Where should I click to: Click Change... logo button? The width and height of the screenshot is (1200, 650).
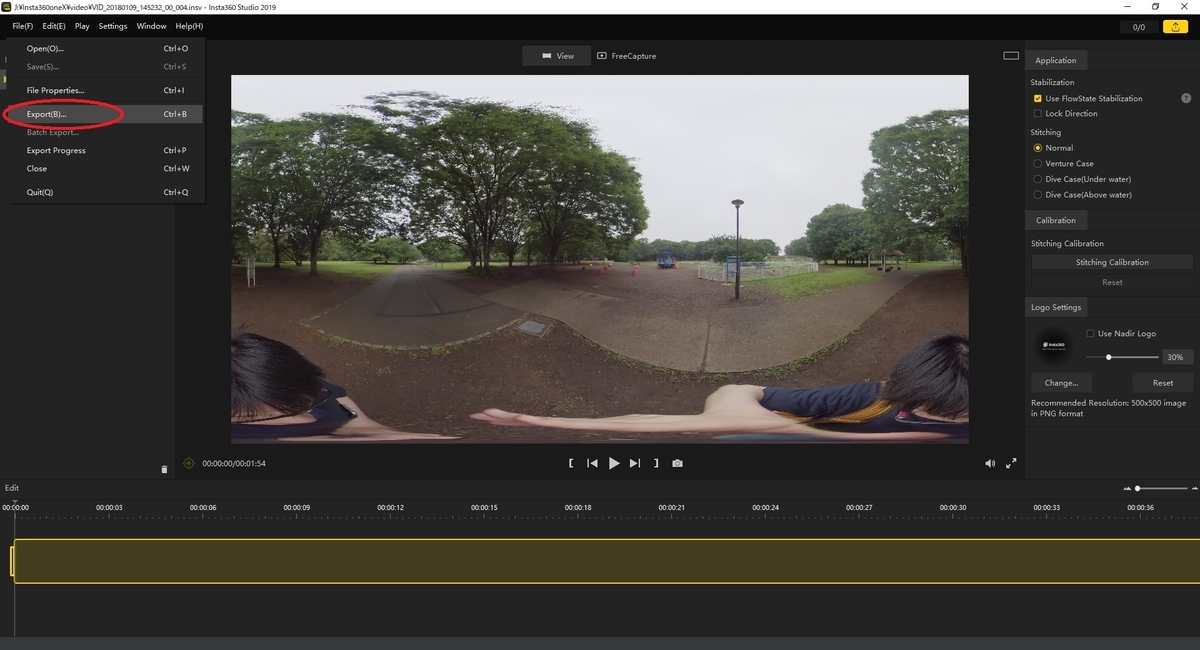1061,382
